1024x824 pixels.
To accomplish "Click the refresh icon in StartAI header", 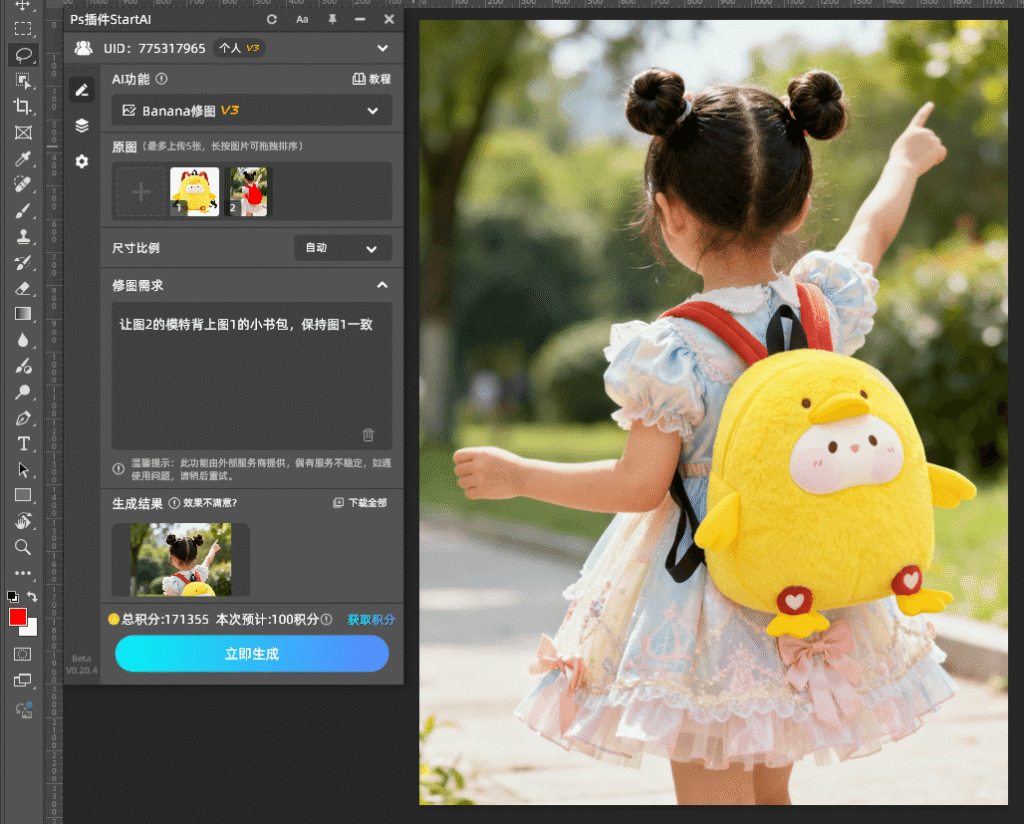I will 272,19.
